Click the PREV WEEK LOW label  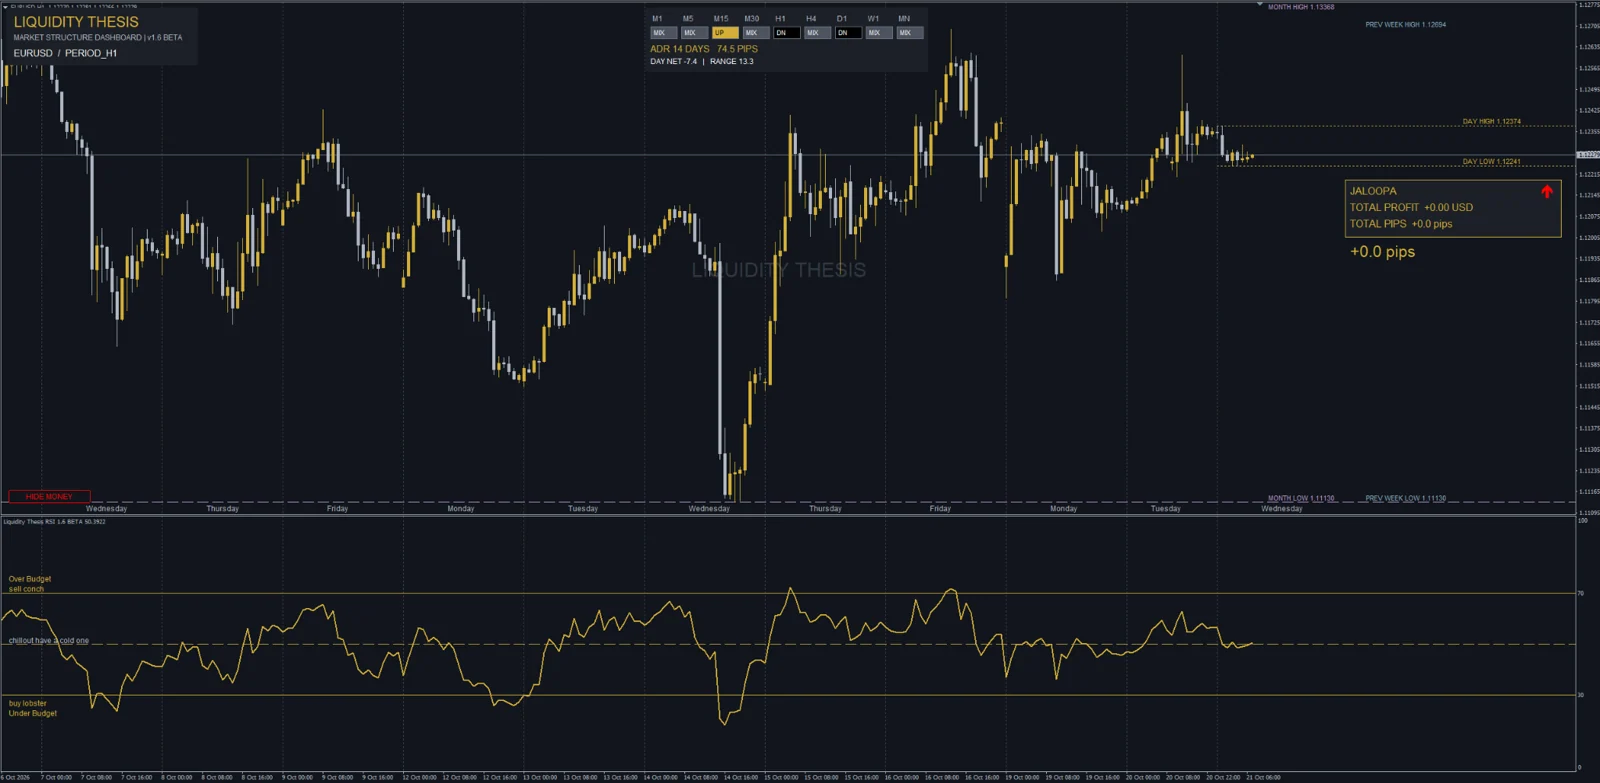coord(1406,498)
